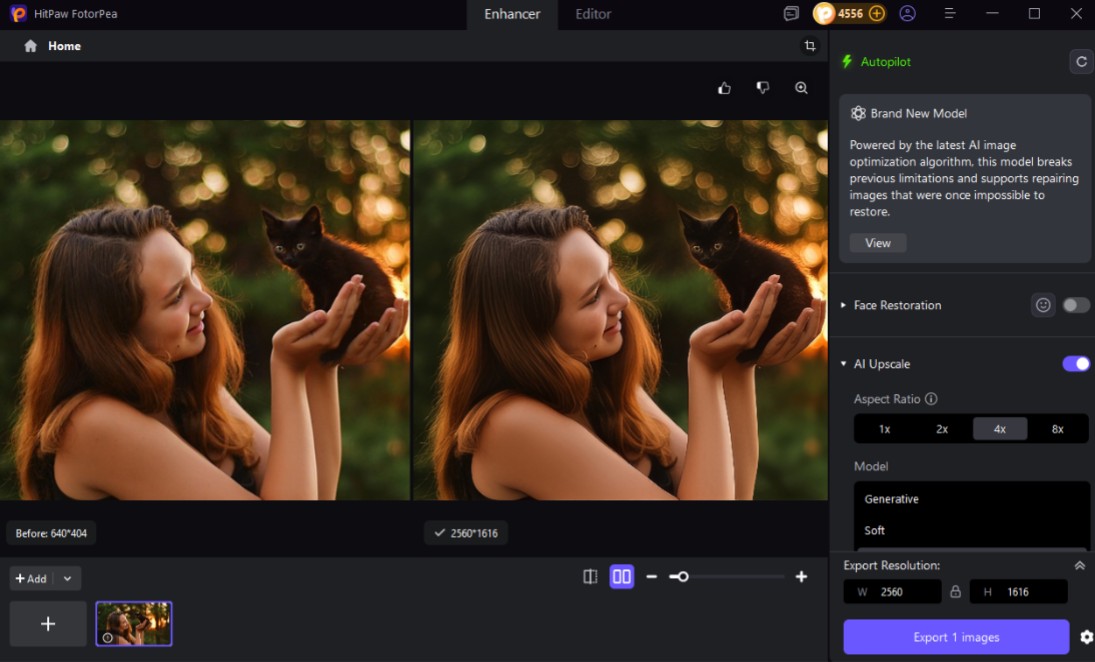The width and height of the screenshot is (1095, 662).
Task: Click the 2560*1616 output size badge
Action: click(466, 533)
